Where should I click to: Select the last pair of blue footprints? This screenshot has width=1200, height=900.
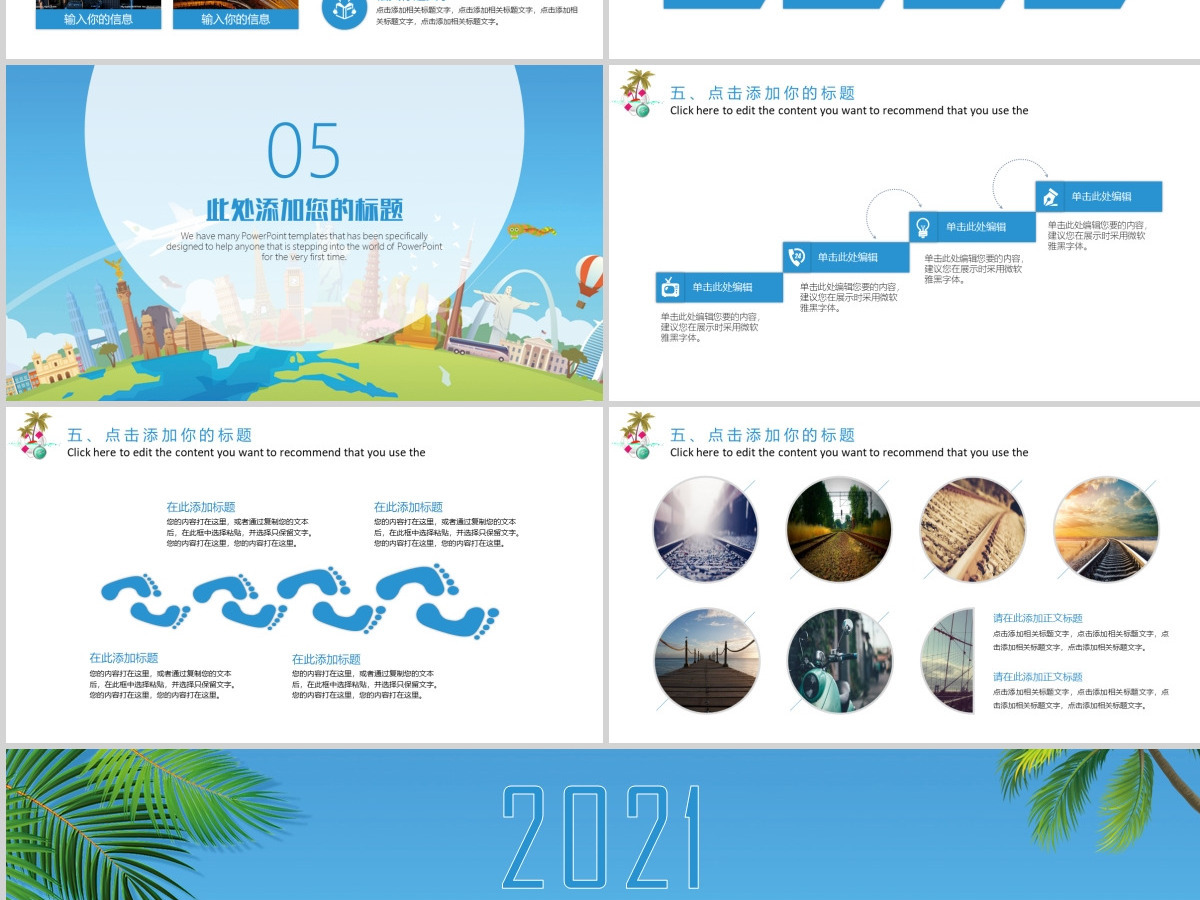[x=436, y=601]
